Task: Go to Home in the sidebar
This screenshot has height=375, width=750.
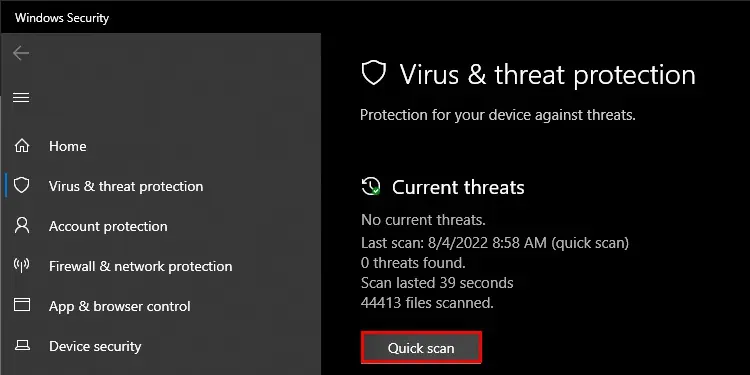Action: (67, 146)
